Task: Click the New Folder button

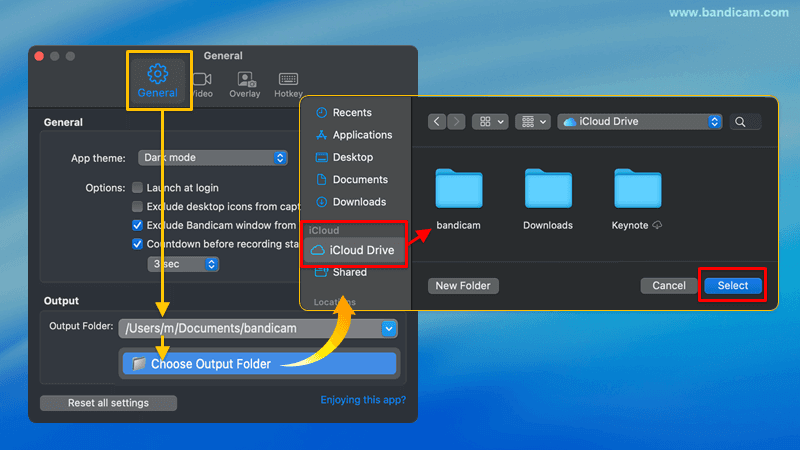Action: [463, 286]
